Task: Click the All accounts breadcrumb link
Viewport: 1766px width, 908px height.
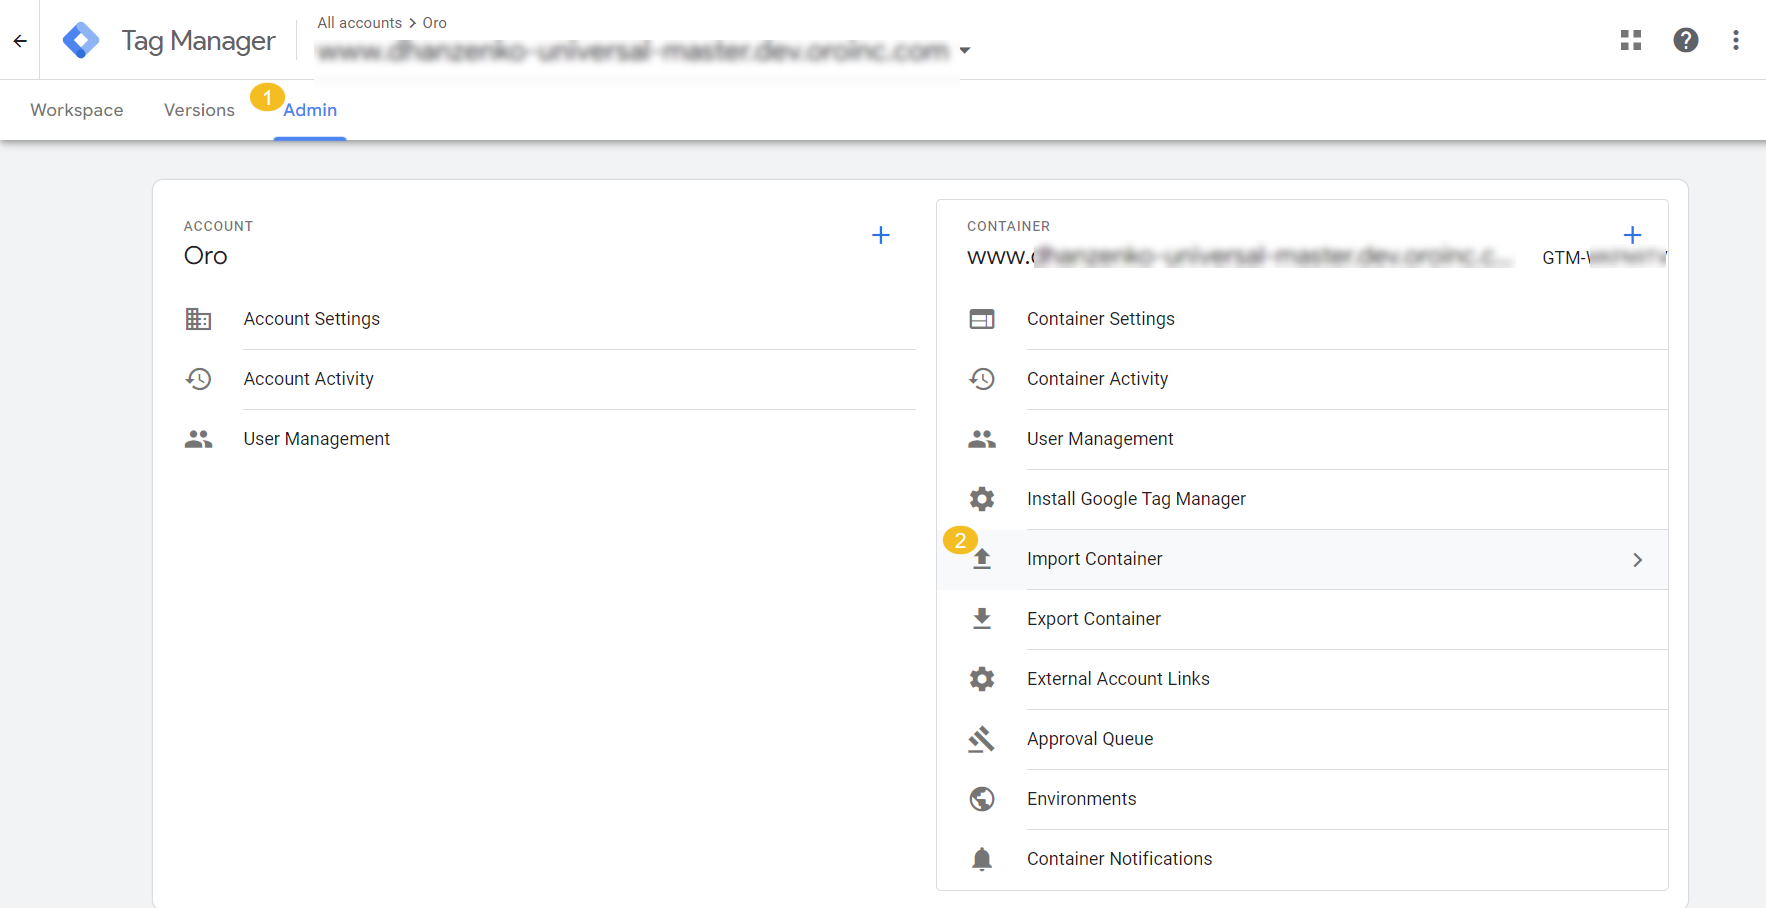Action: click(x=359, y=23)
